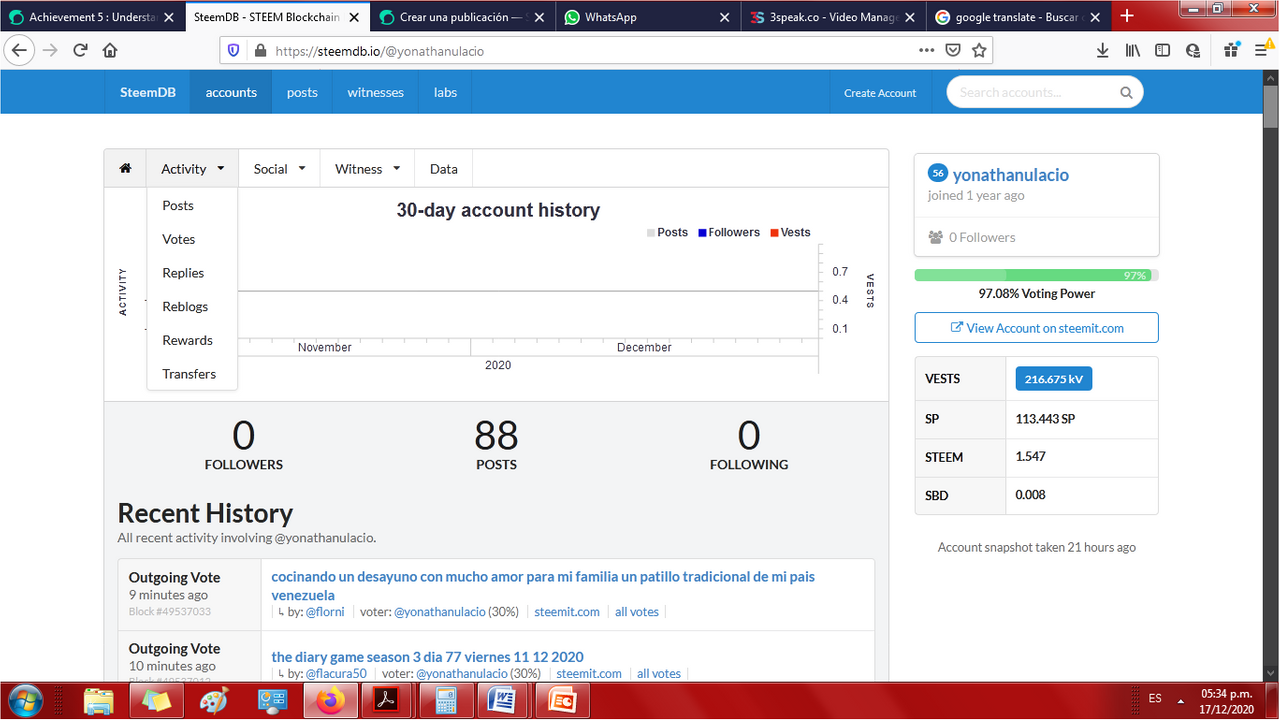Open posts in the SteemDB navbar

[x=302, y=92]
